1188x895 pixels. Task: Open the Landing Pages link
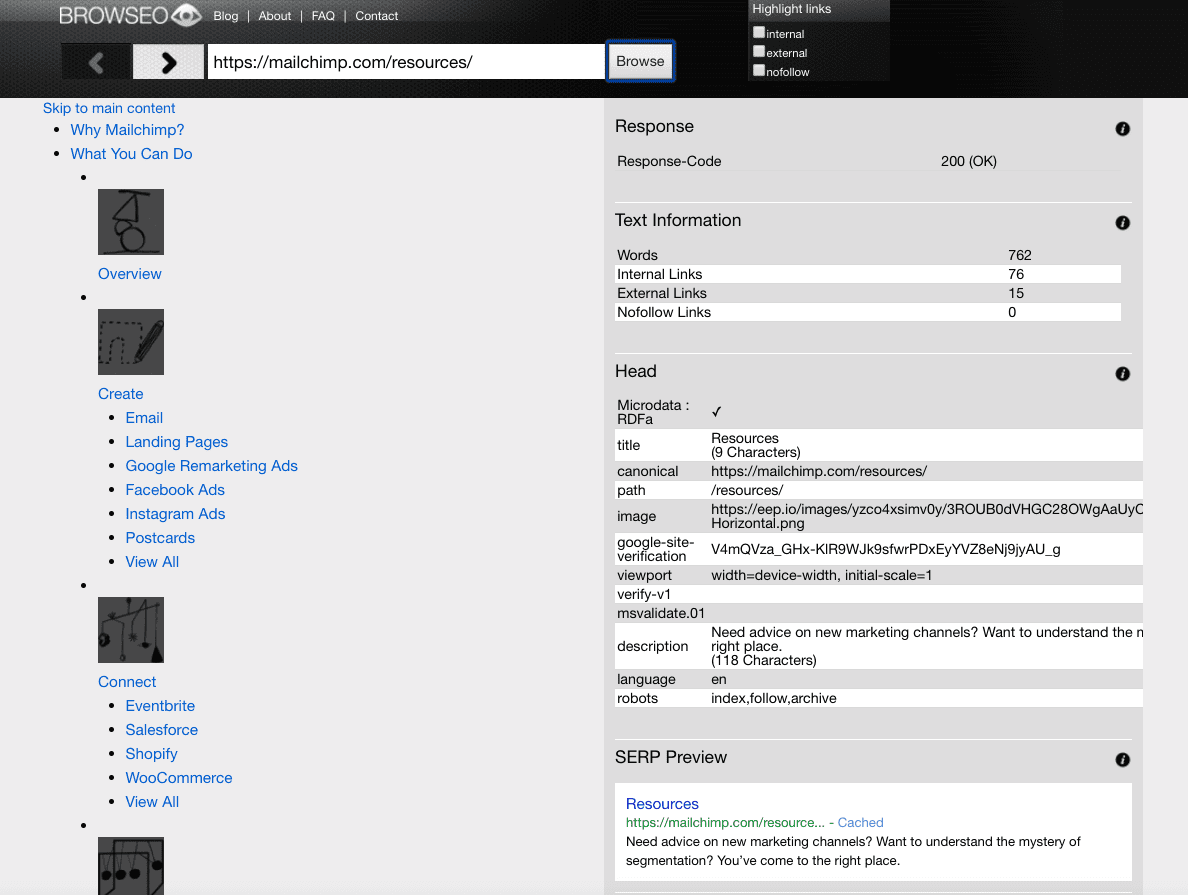[177, 442]
